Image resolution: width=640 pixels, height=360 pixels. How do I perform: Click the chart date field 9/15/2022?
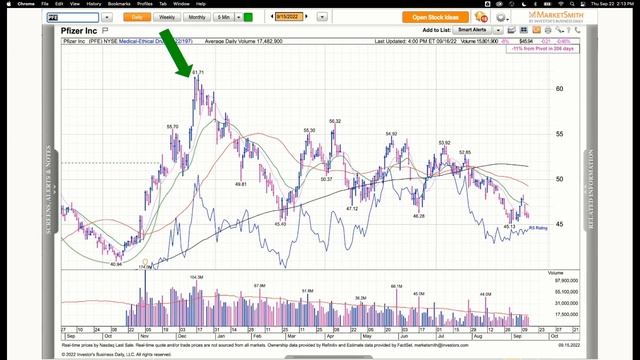[289, 17]
